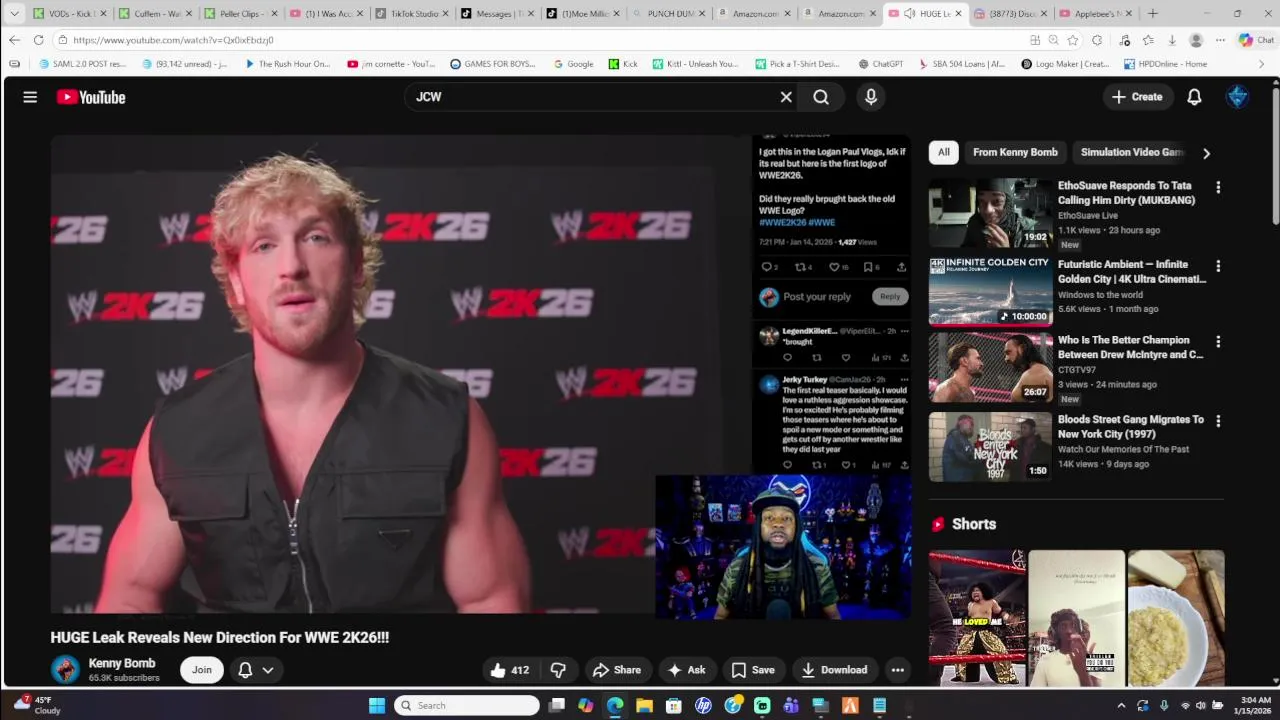This screenshot has height=720, width=1280.
Task: Show more filter chips with the arrow
Action: (1206, 153)
